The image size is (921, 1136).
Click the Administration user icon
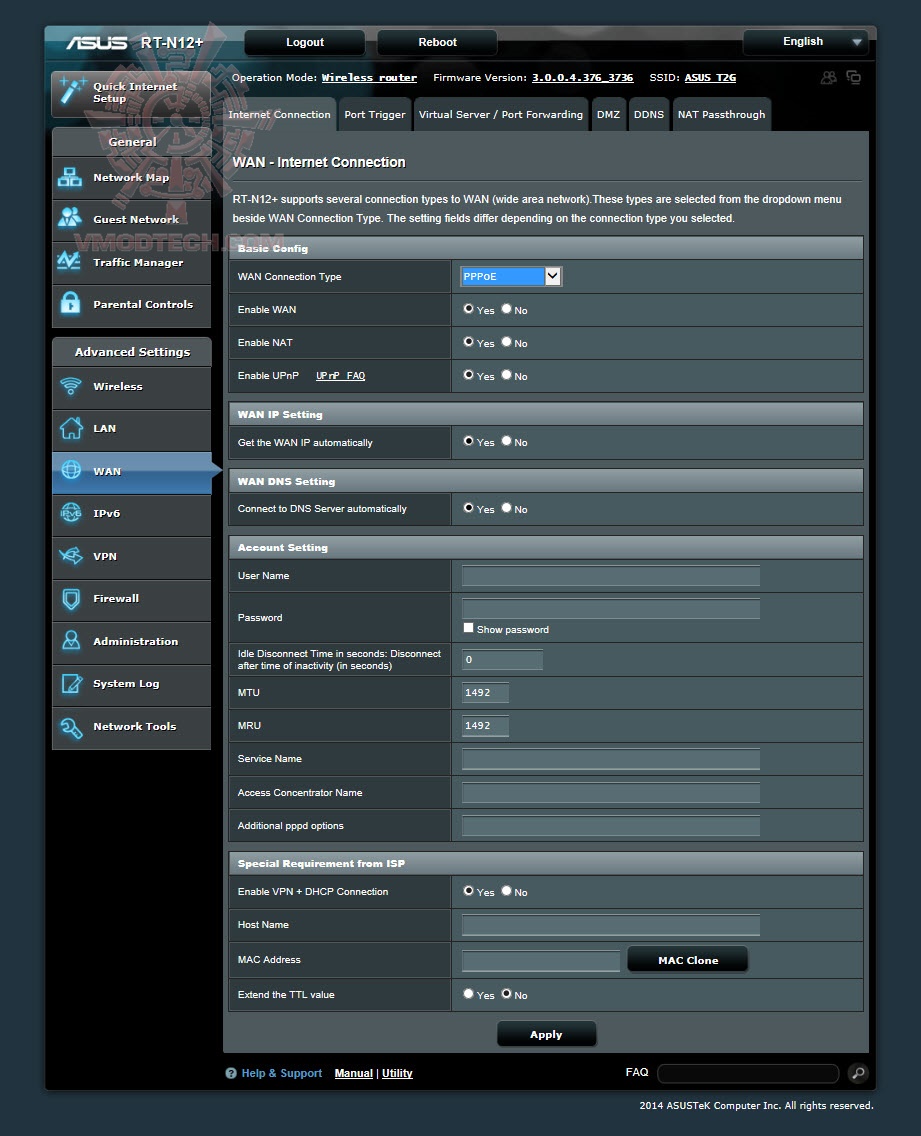(71, 640)
